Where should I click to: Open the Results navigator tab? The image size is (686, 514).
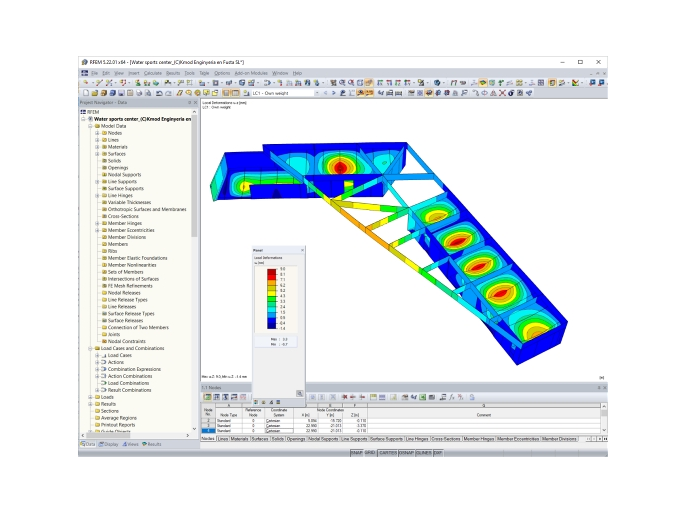pyautogui.click(x=152, y=444)
